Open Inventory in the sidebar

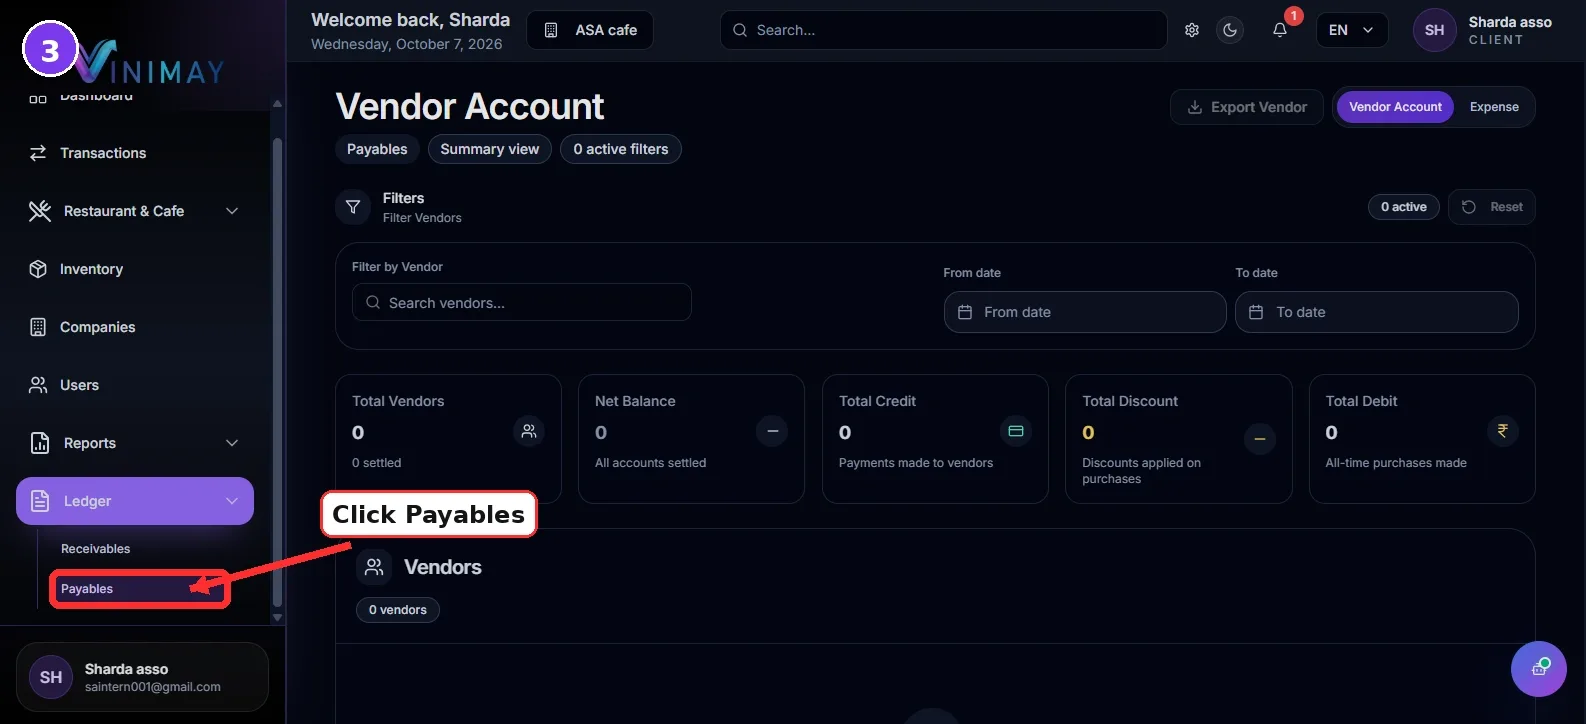pyautogui.click(x=135, y=269)
